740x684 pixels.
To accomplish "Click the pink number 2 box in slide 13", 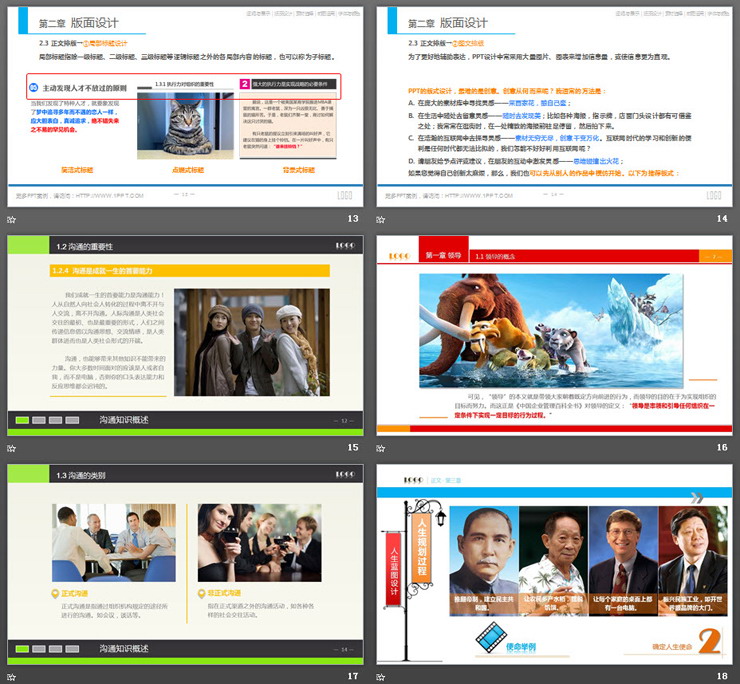I will pyautogui.click(x=244, y=84).
